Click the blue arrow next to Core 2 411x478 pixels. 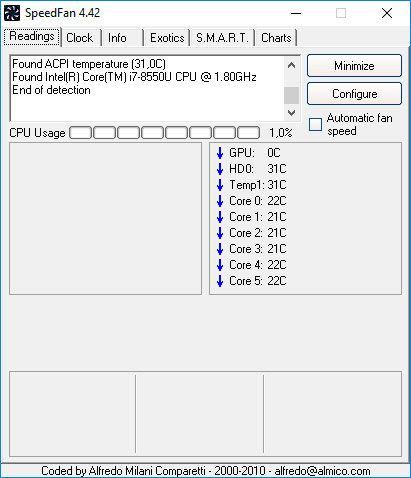(x=220, y=233)
